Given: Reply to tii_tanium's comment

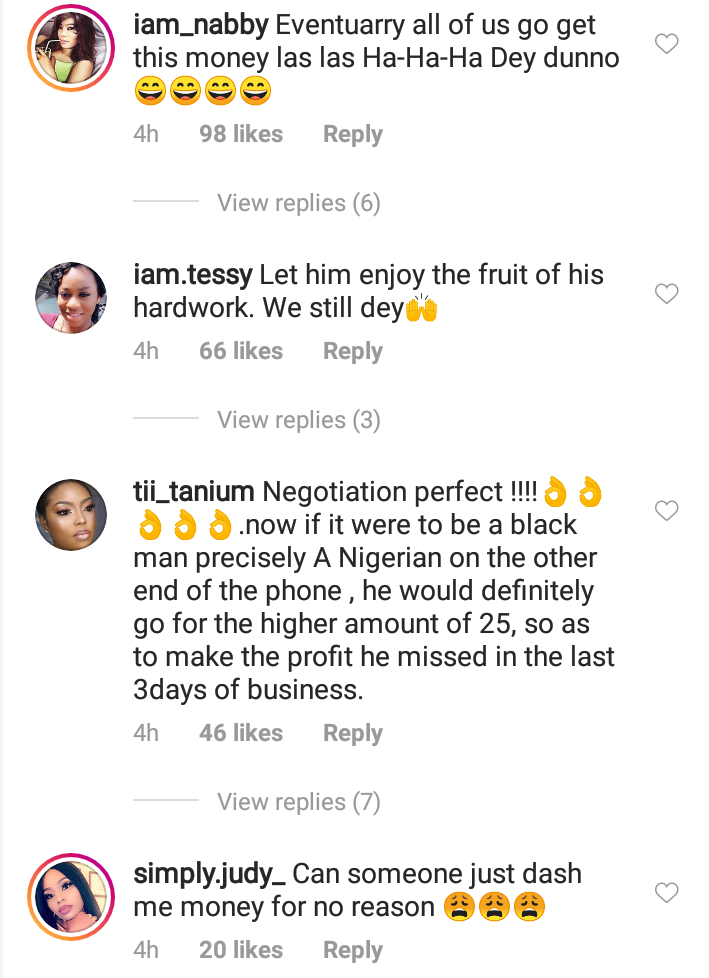Looking at the screenshot, I should [x=352, y=733].
